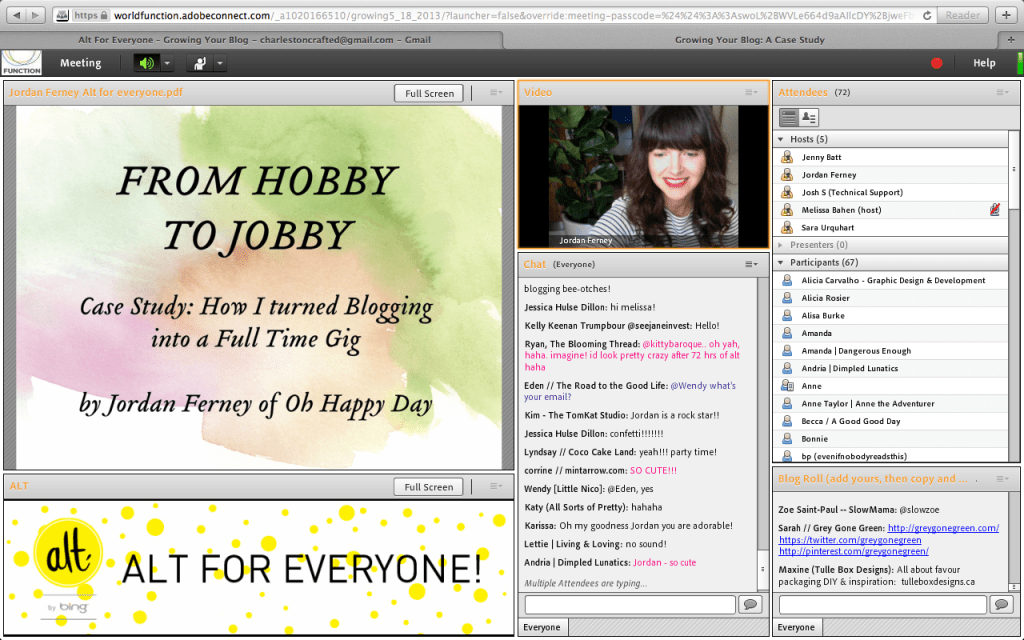Toggle the green speaker audio button

(147, 63)
